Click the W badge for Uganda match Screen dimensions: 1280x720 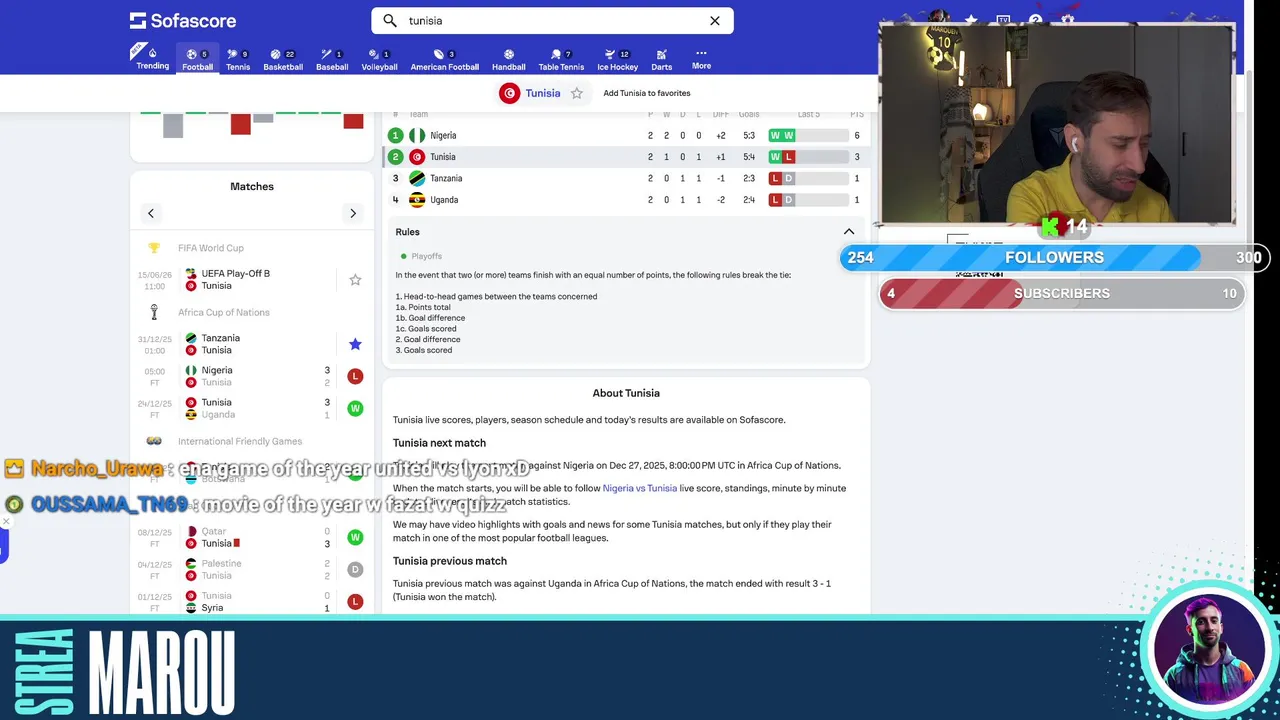(x=355, y=408)
